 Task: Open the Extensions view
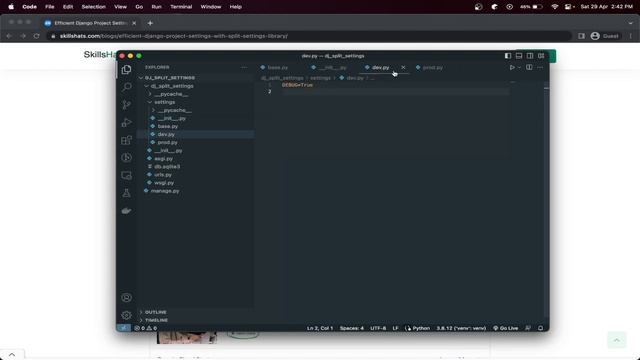pos(127,140)
